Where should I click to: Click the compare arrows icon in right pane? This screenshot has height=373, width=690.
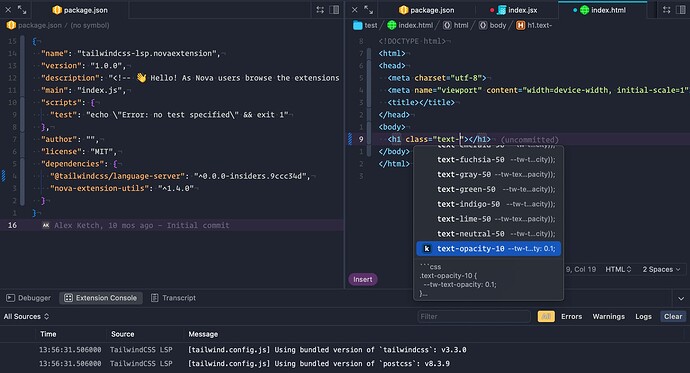coord(667,10)
